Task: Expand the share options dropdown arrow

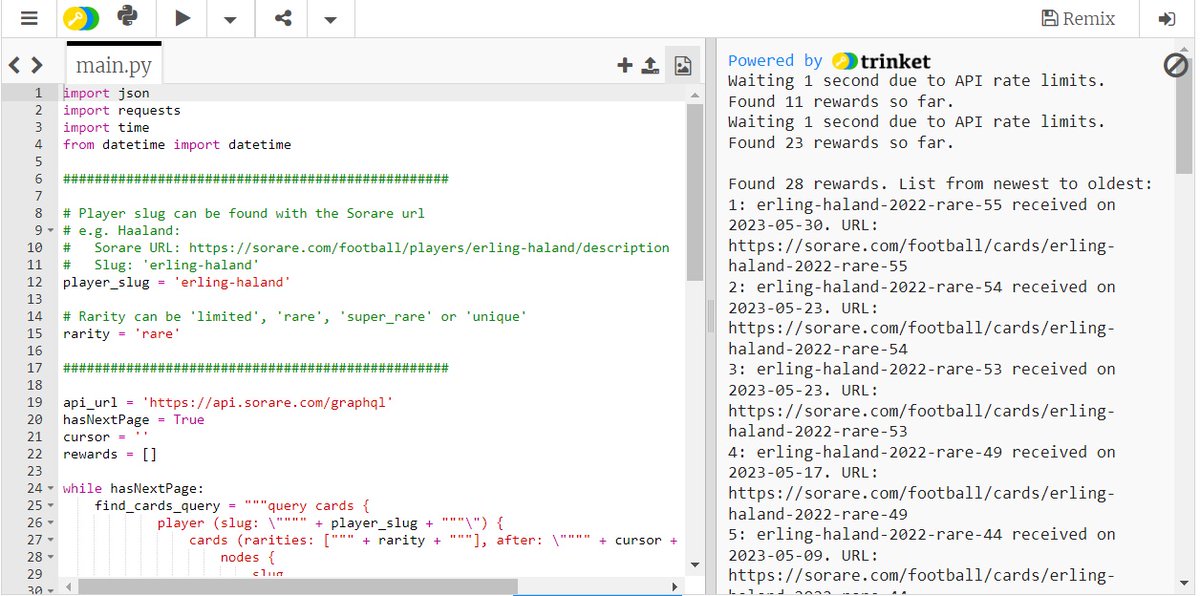Action: (331, 19)
